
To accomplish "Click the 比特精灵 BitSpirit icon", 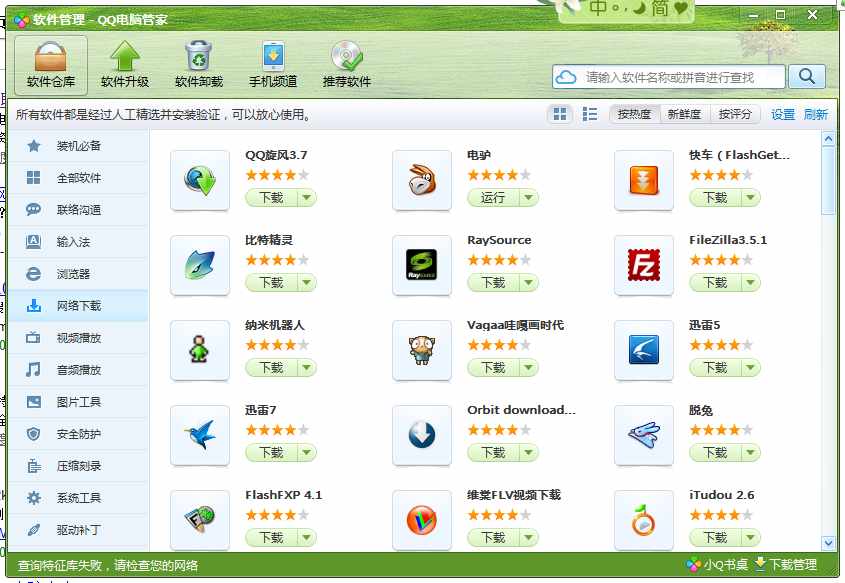I will click(x=200, y=266).
